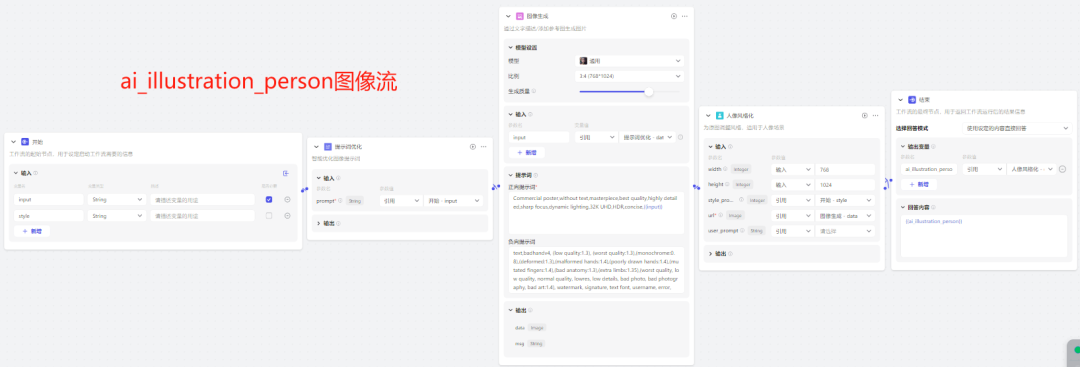Click info icon beside 开始 node 输入 header
Image resolution: width=1080 pixels, height=367 pixels.
coord(36,174)
